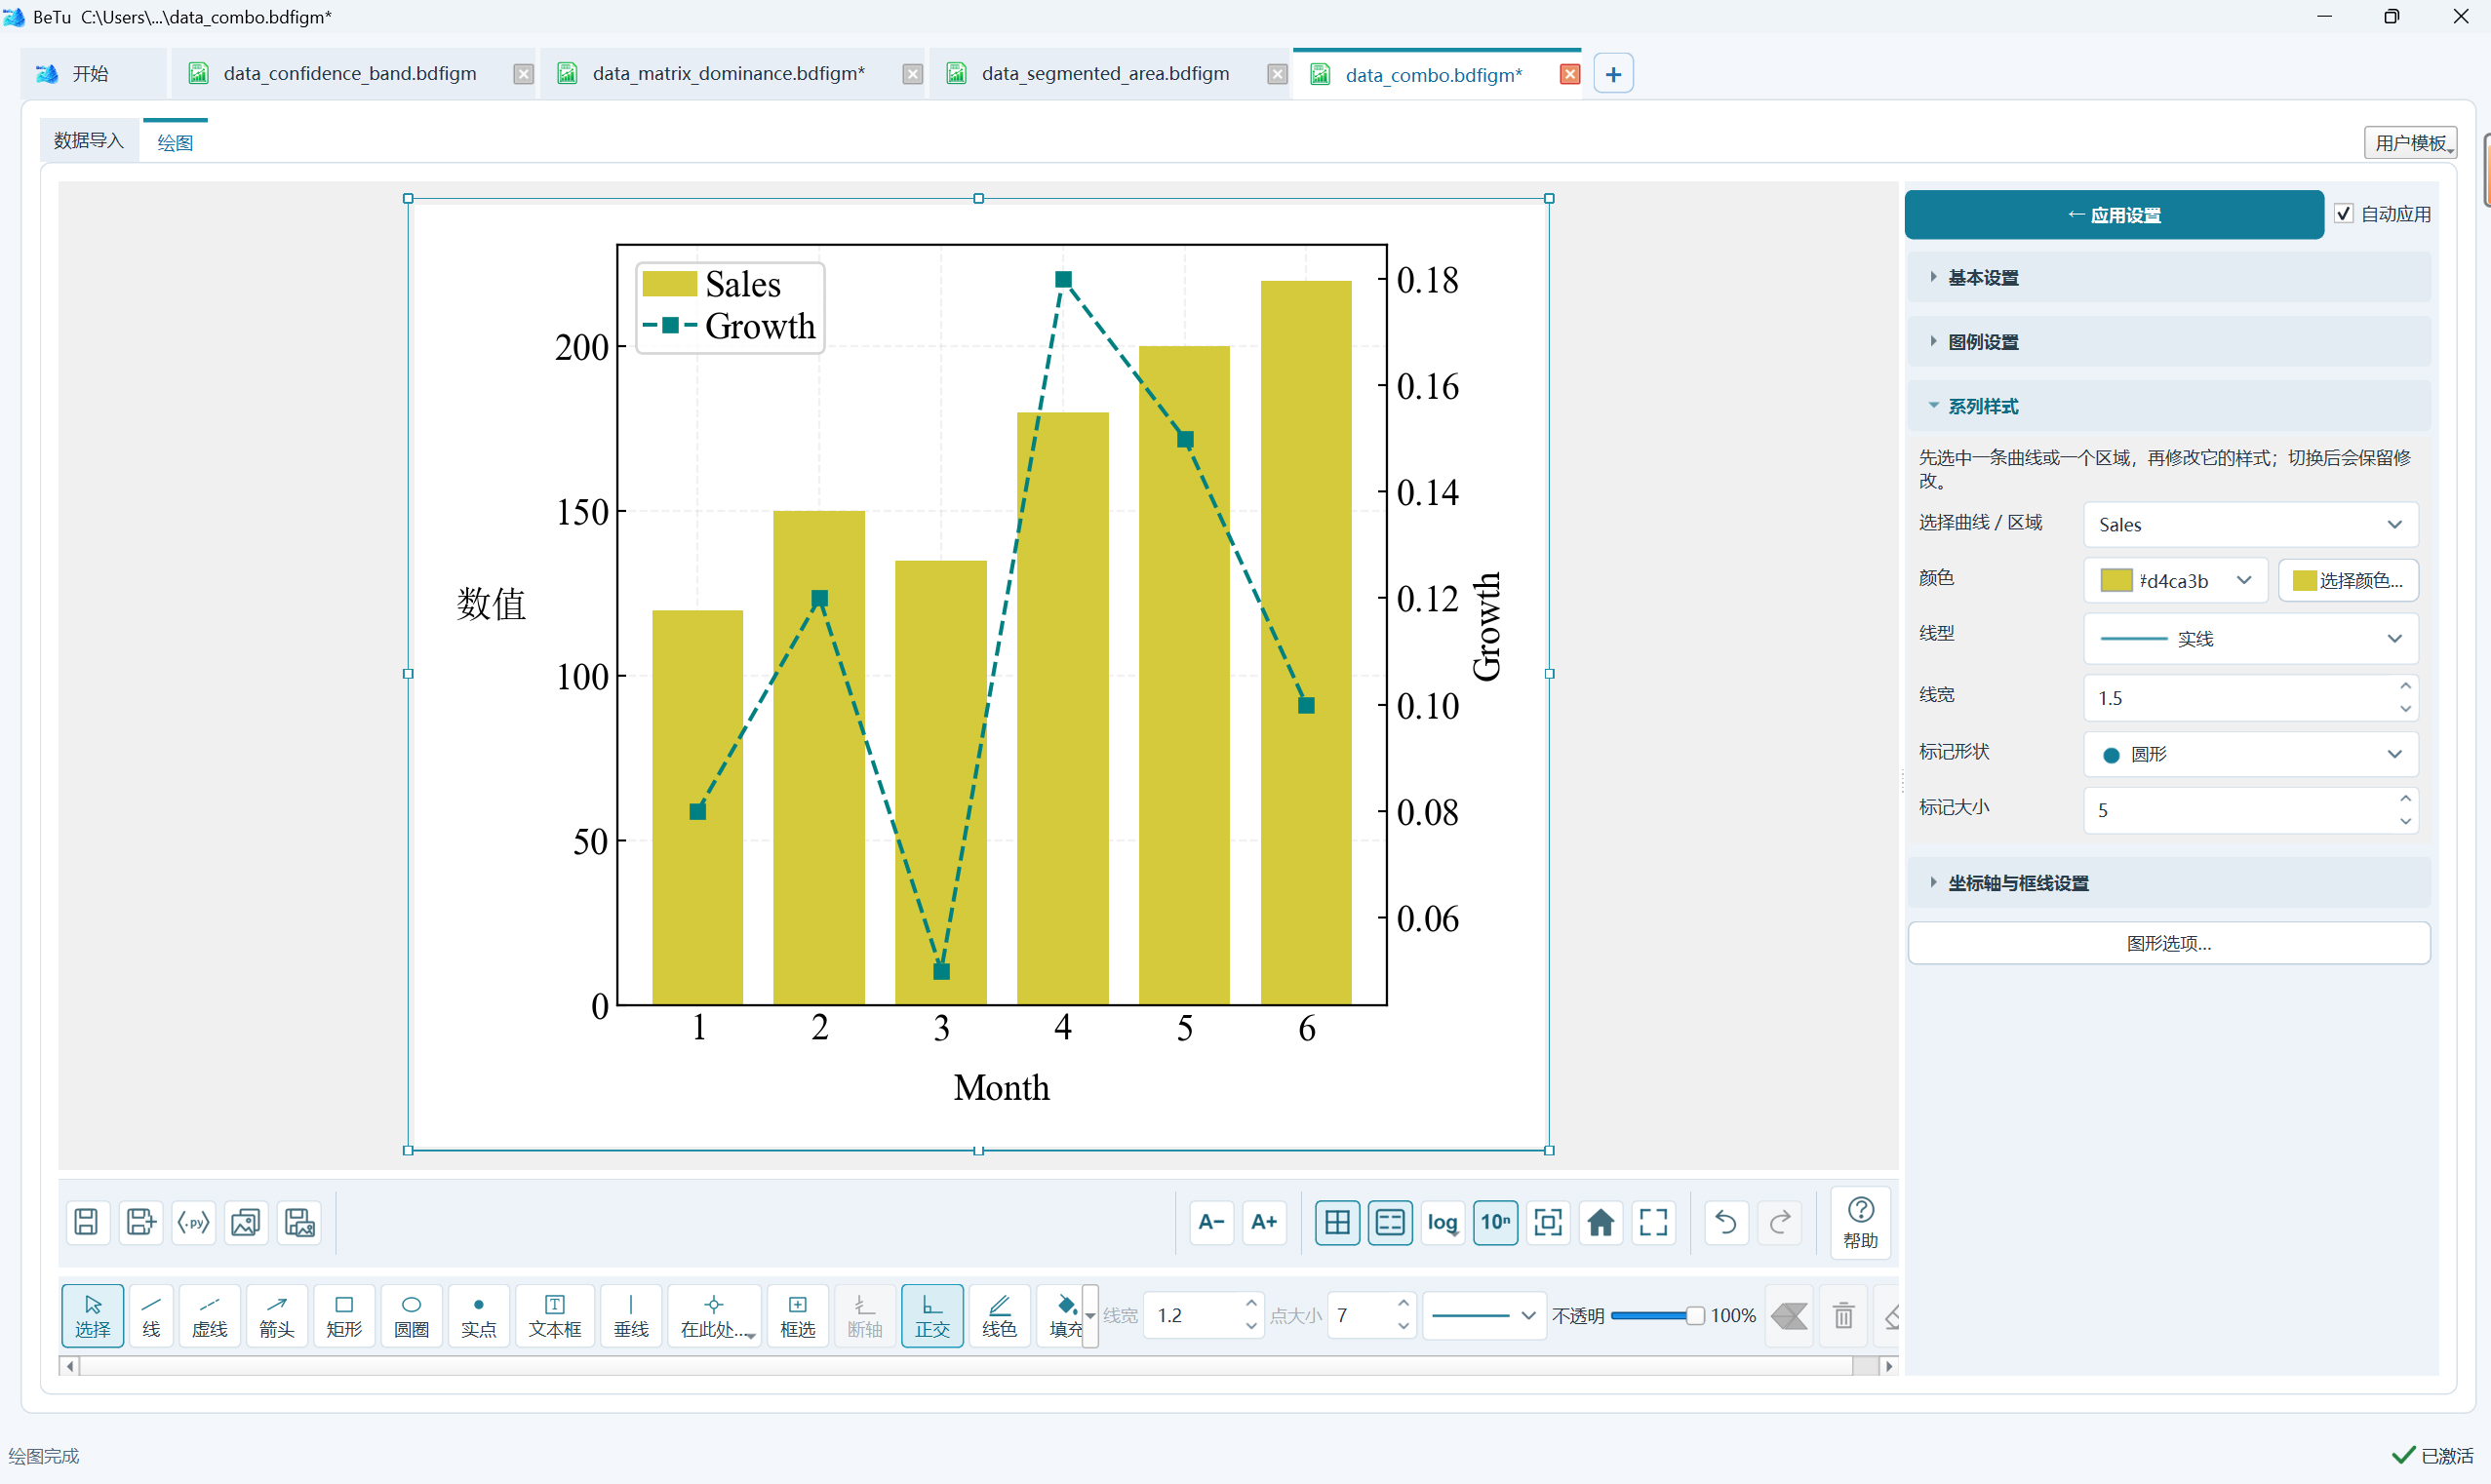Open the 用户模板 button

(2410, 142)
